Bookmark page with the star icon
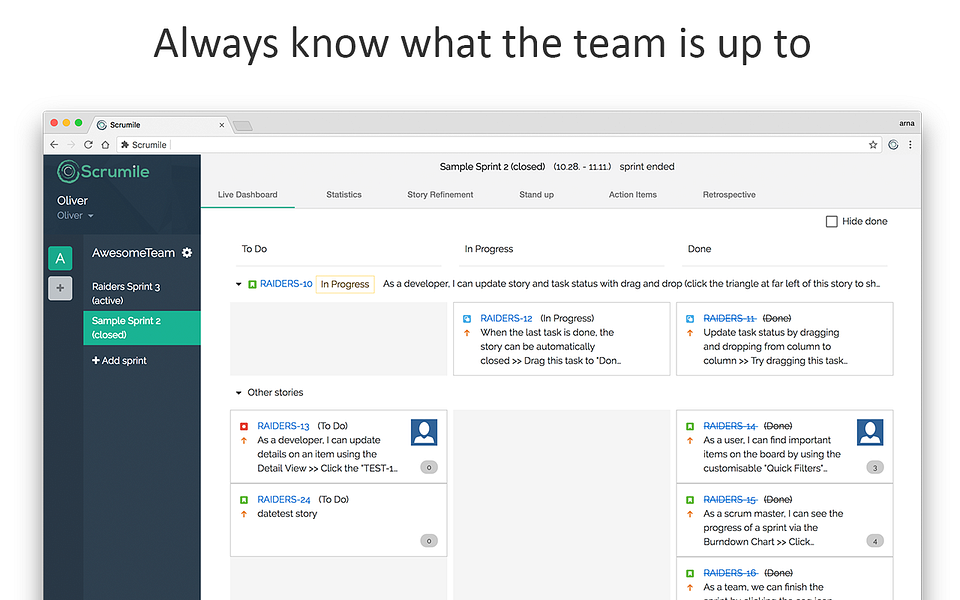The width and height of the screenshot is (960, 600). tap(873, 144)
